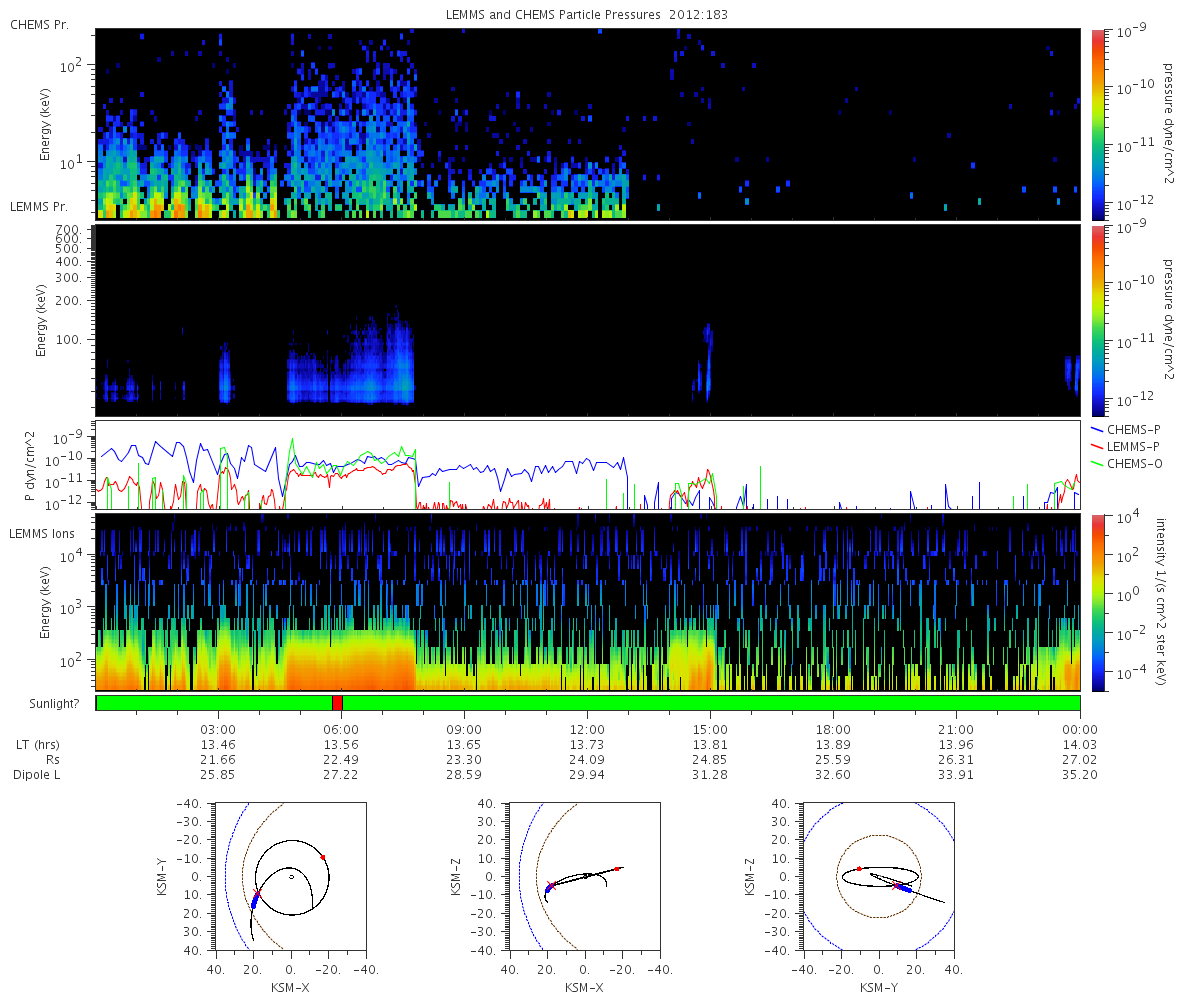Click the LT value '13.46'
Screen dimensions: 1200x1000
pos(218,745)
